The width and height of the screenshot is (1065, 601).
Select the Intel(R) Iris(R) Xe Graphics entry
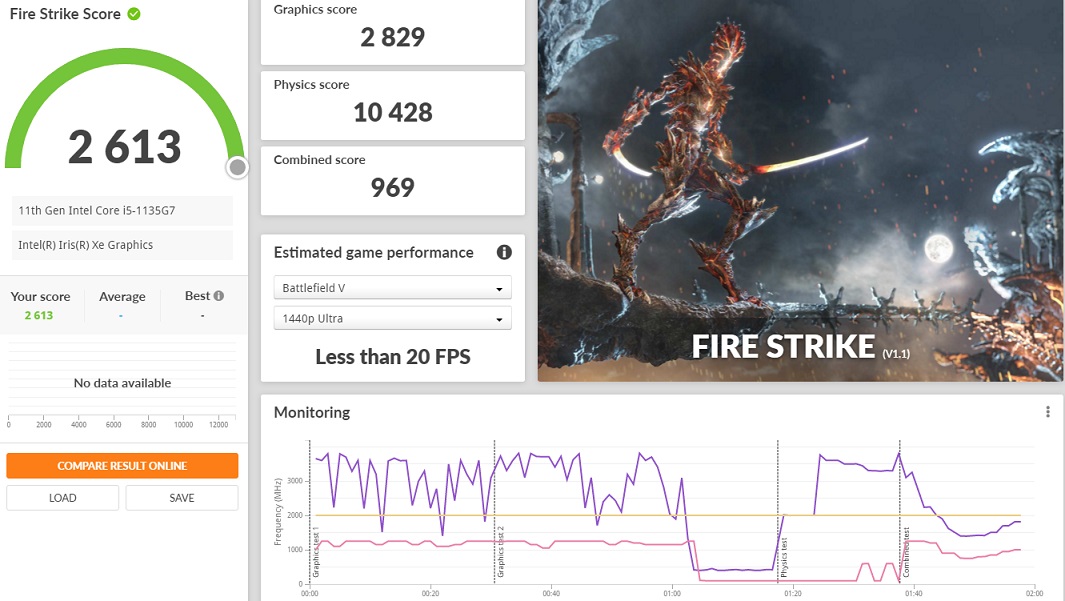122,245
